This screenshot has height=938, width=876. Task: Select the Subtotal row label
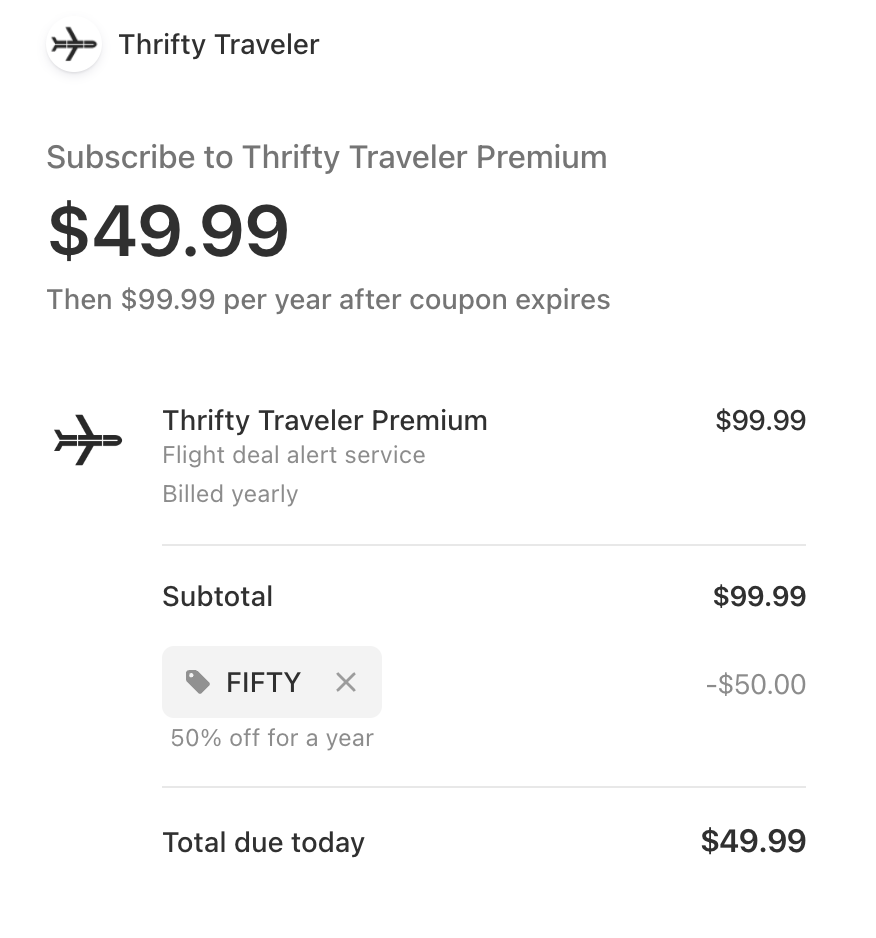(217, 596)
